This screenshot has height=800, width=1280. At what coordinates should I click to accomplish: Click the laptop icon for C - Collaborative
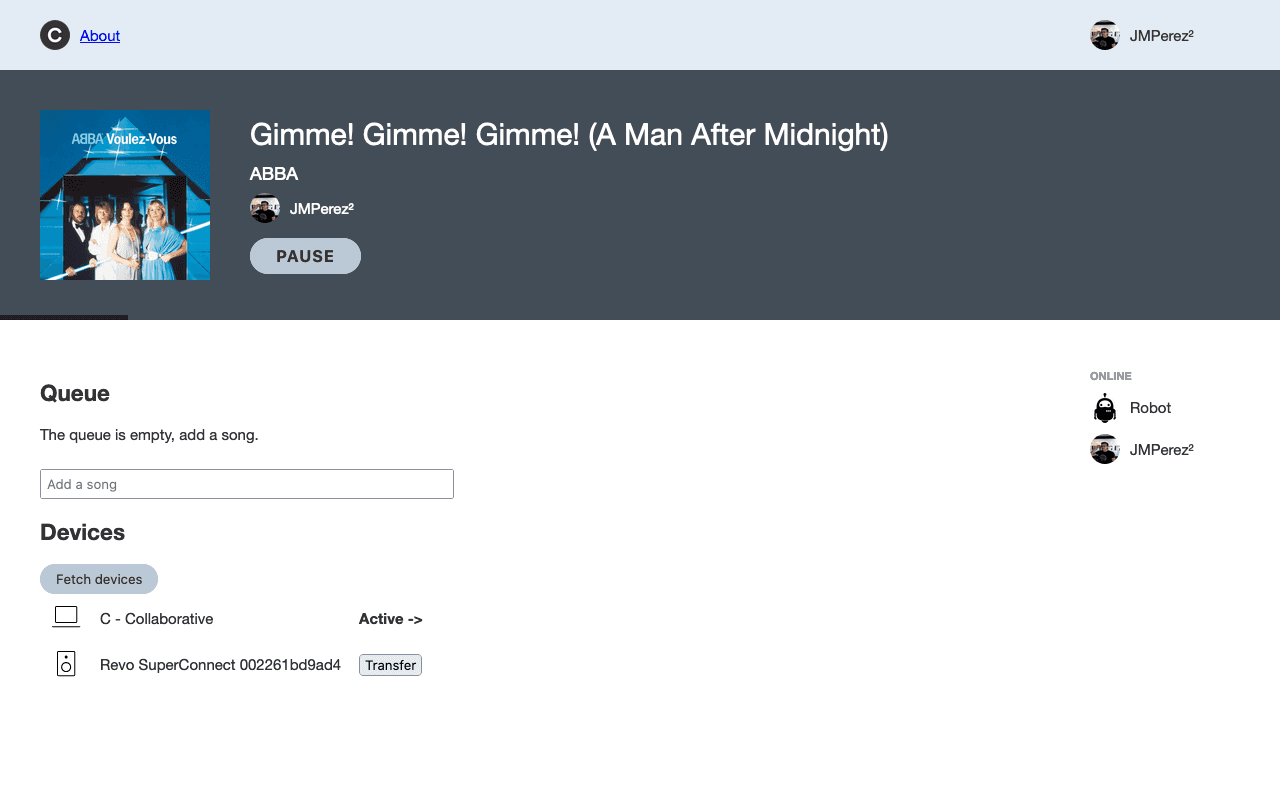(x=66, y=617)
